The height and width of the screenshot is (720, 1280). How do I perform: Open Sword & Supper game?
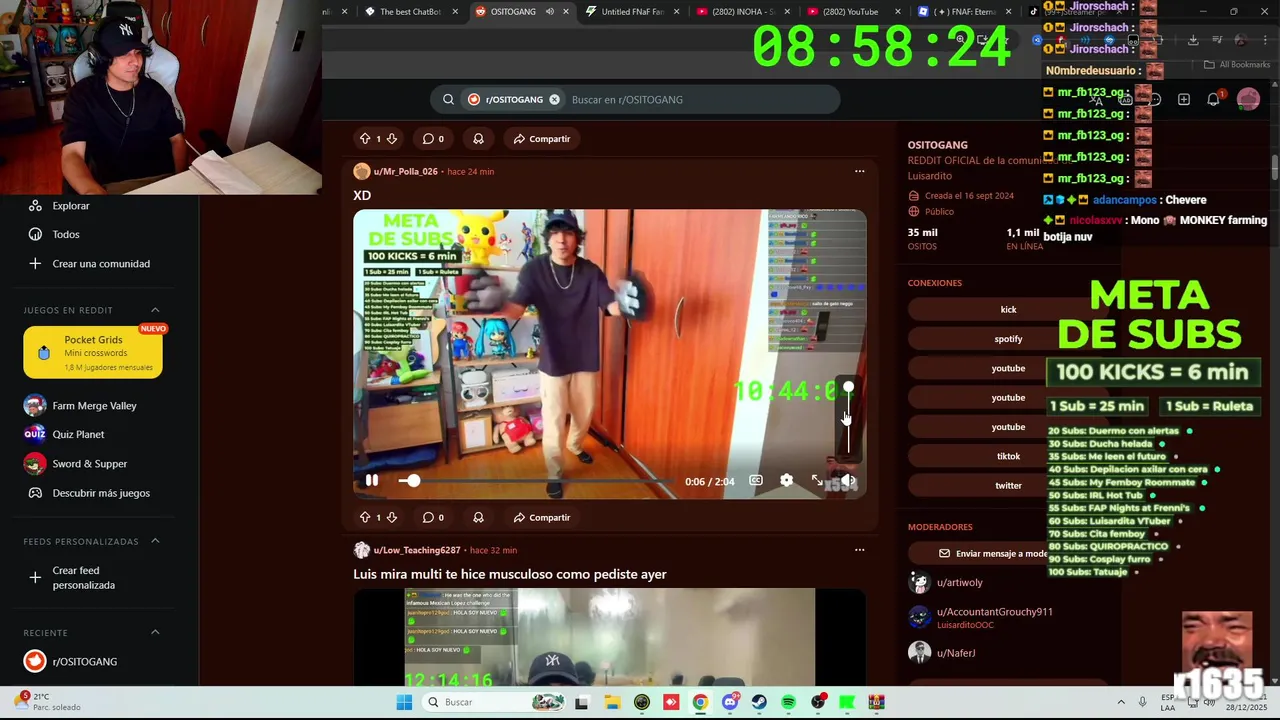tap(90, 464)
